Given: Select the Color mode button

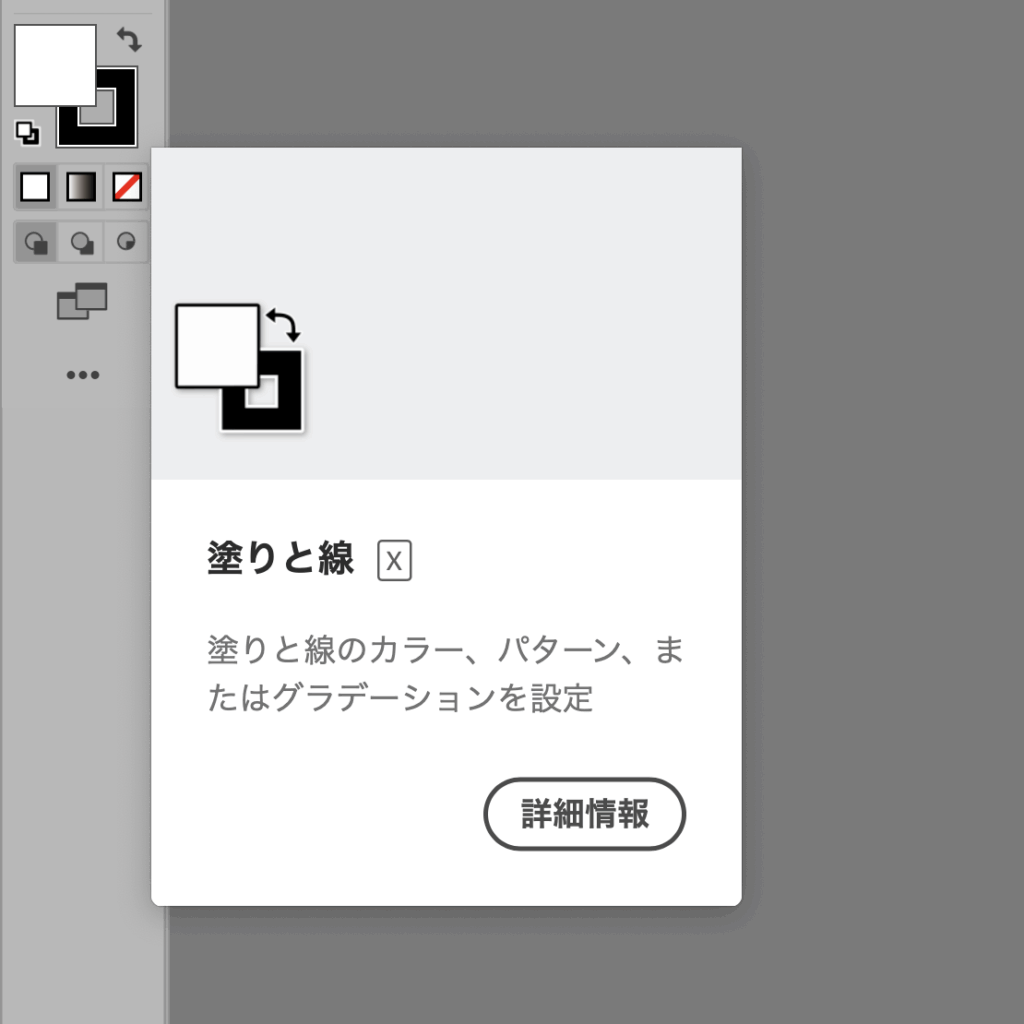Looking at the screenshot, I should pyautogui.click(x=35, y=187).
